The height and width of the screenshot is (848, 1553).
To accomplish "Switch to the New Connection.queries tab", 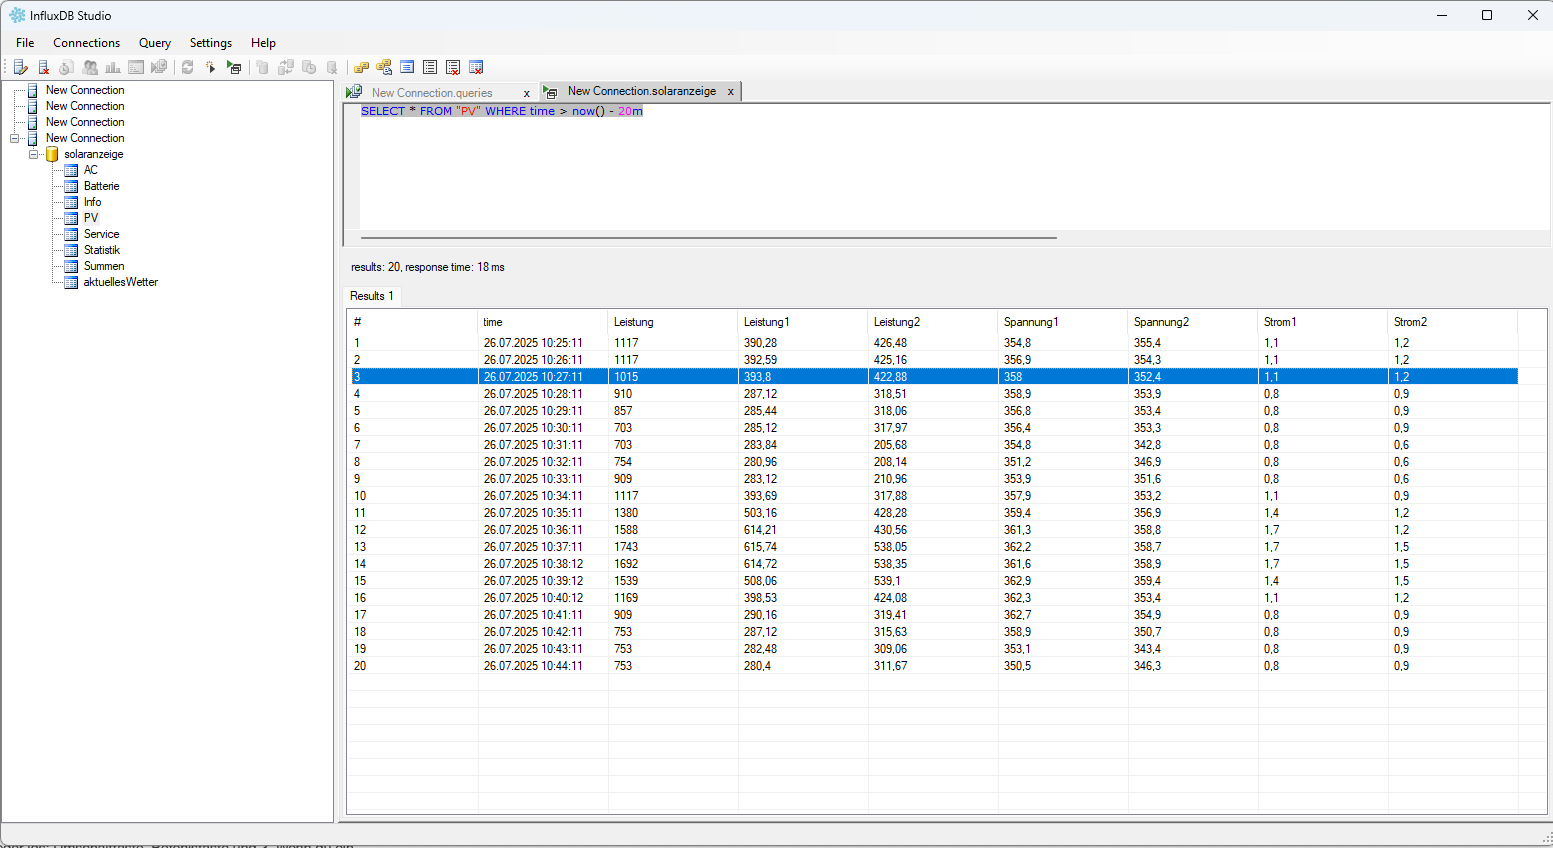I will [432, 92].
